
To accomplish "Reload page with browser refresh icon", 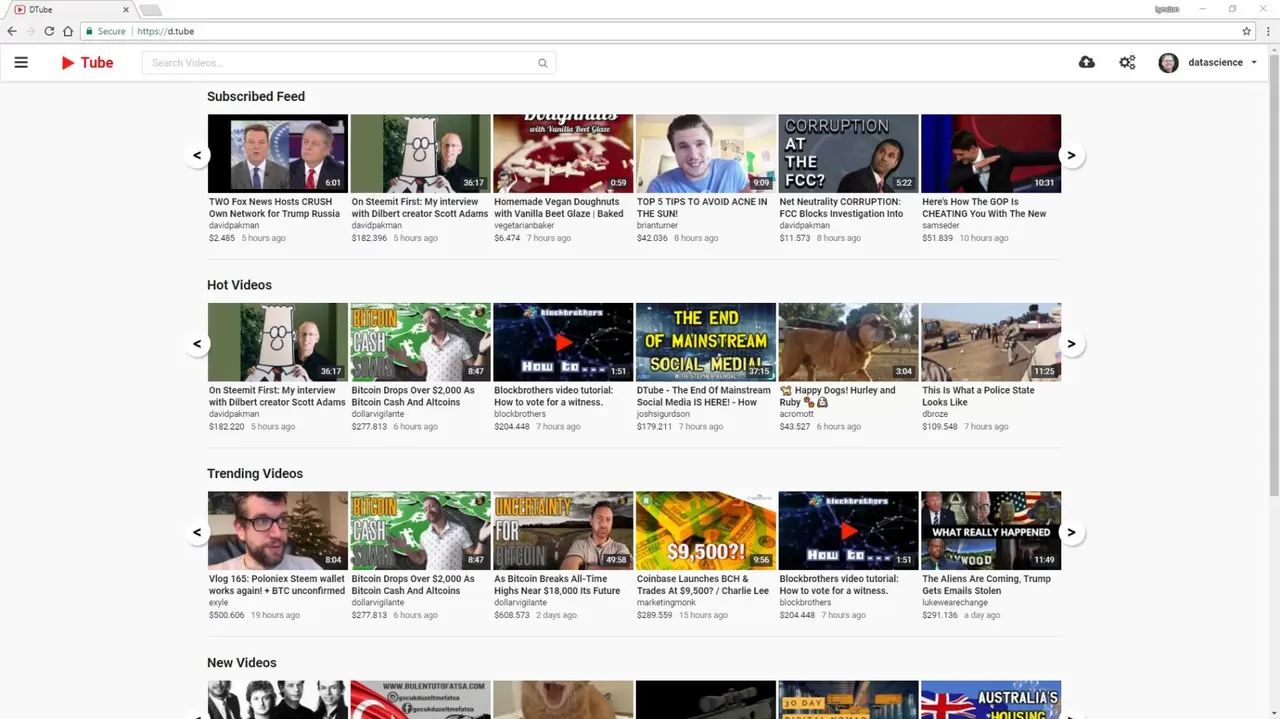I will pos(49,31).
